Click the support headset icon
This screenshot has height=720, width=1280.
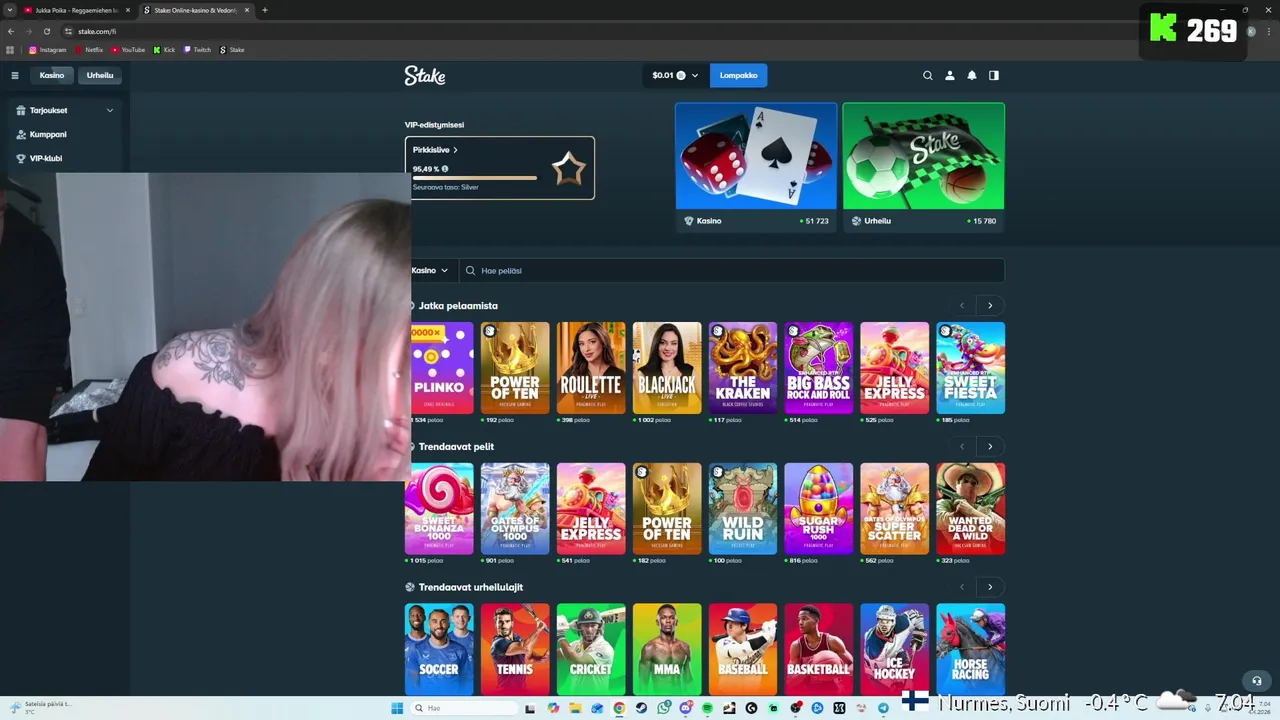tap(1257, 681)
